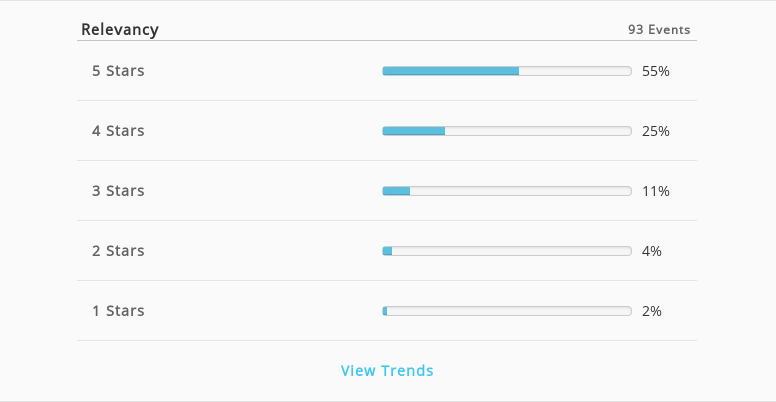Click the 93 Events count

pos(659,30)
